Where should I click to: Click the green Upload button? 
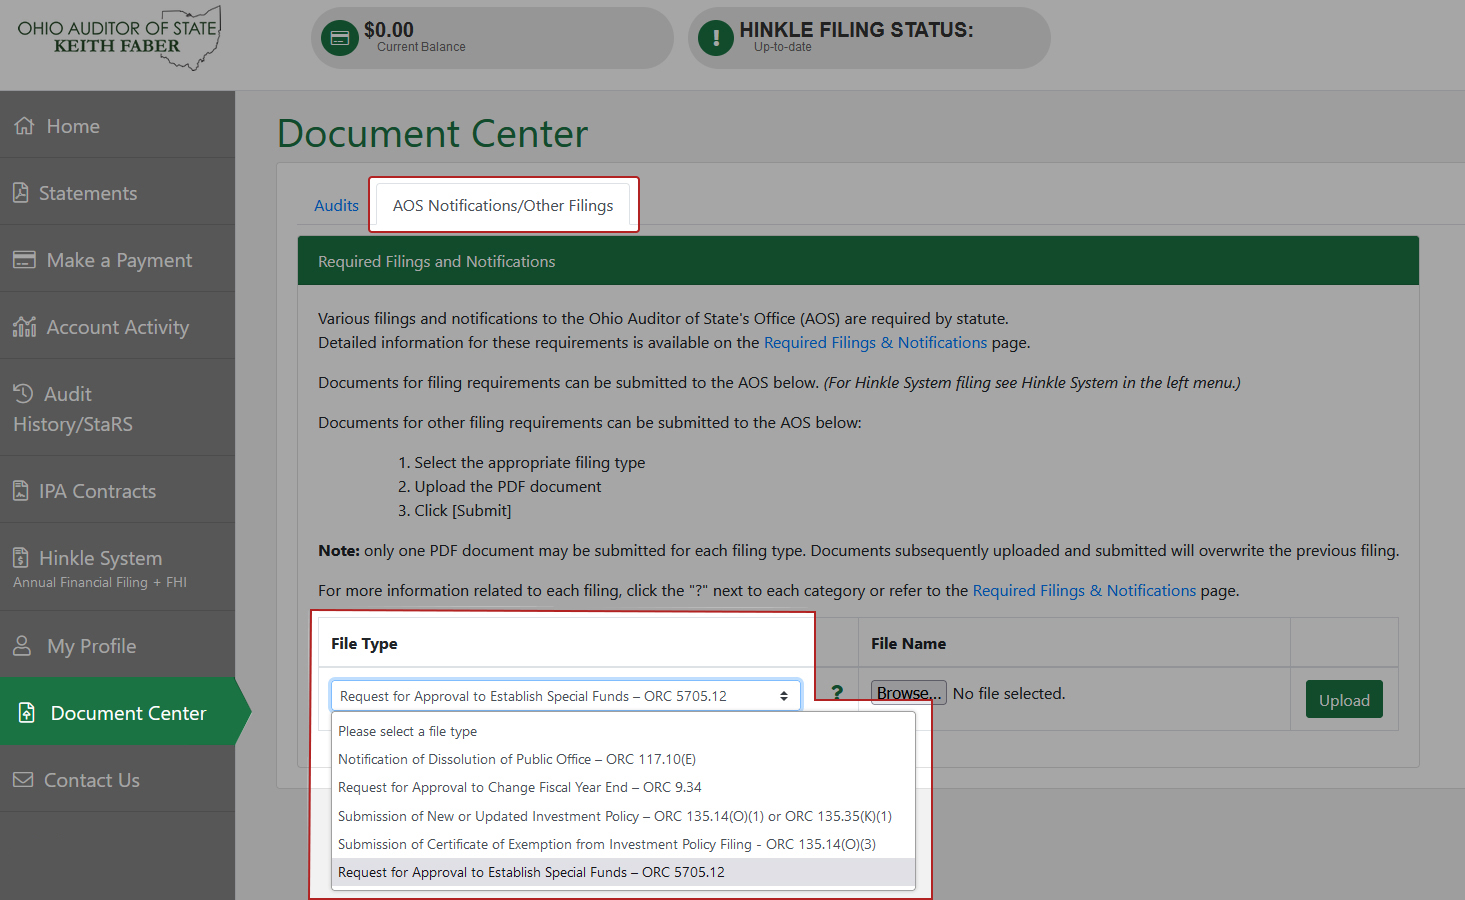(x=1343, y=700)
